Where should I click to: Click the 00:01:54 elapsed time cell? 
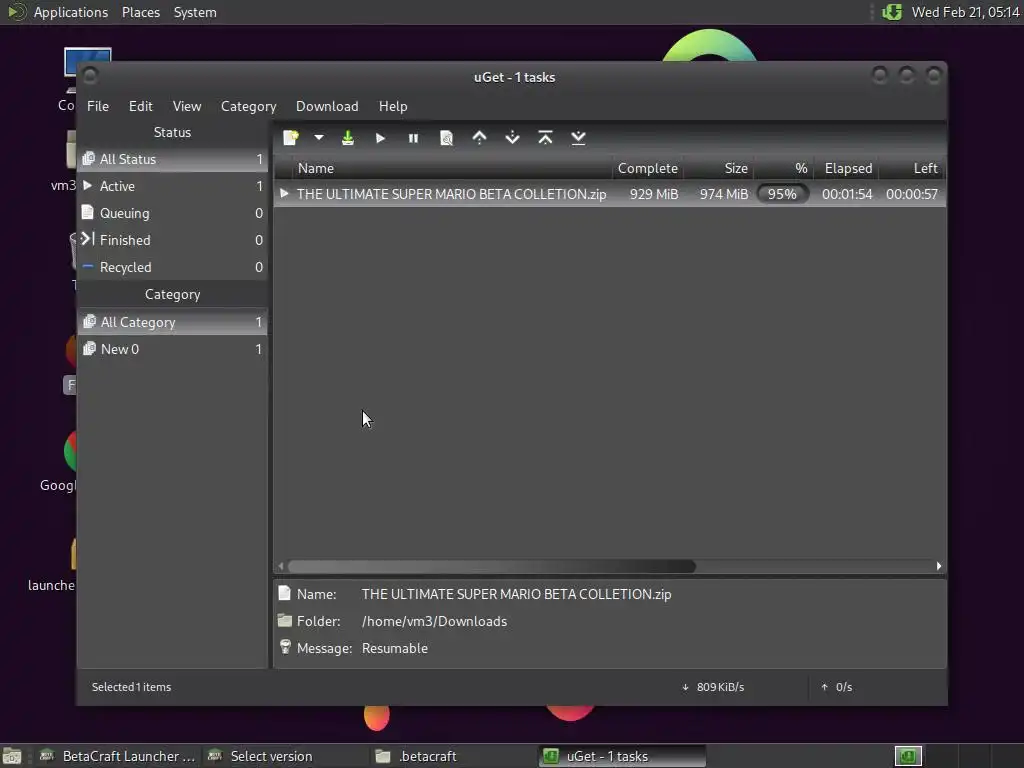847,194
